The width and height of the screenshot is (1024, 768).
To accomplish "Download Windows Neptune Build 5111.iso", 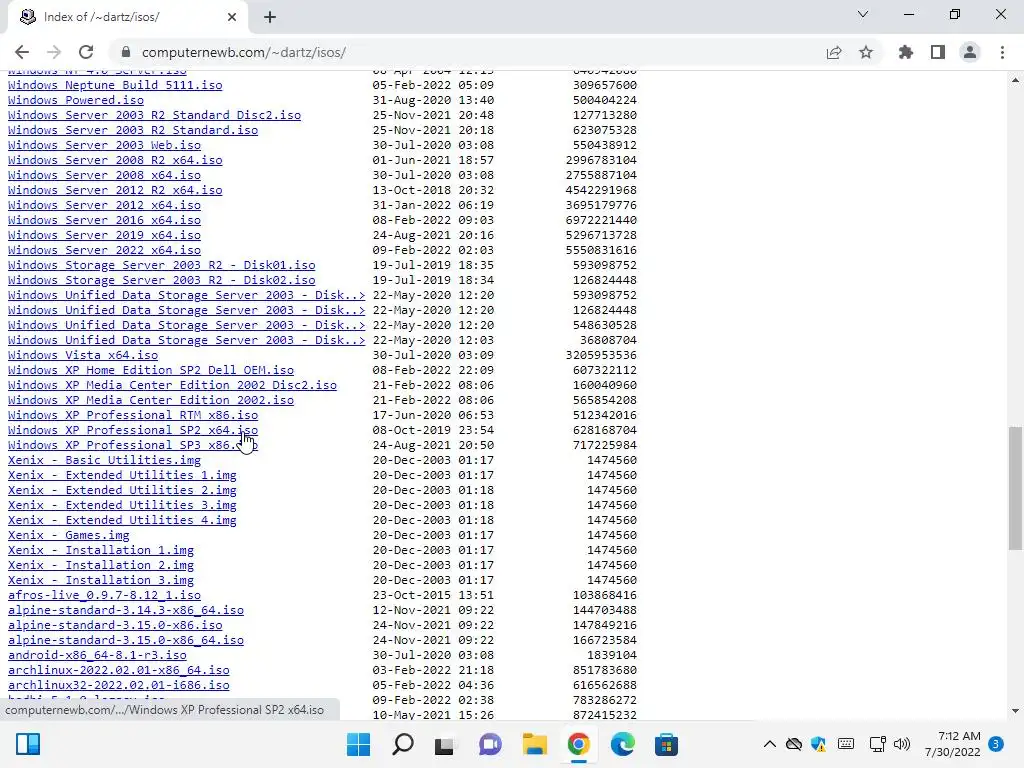I will click(x=115, y=85).
